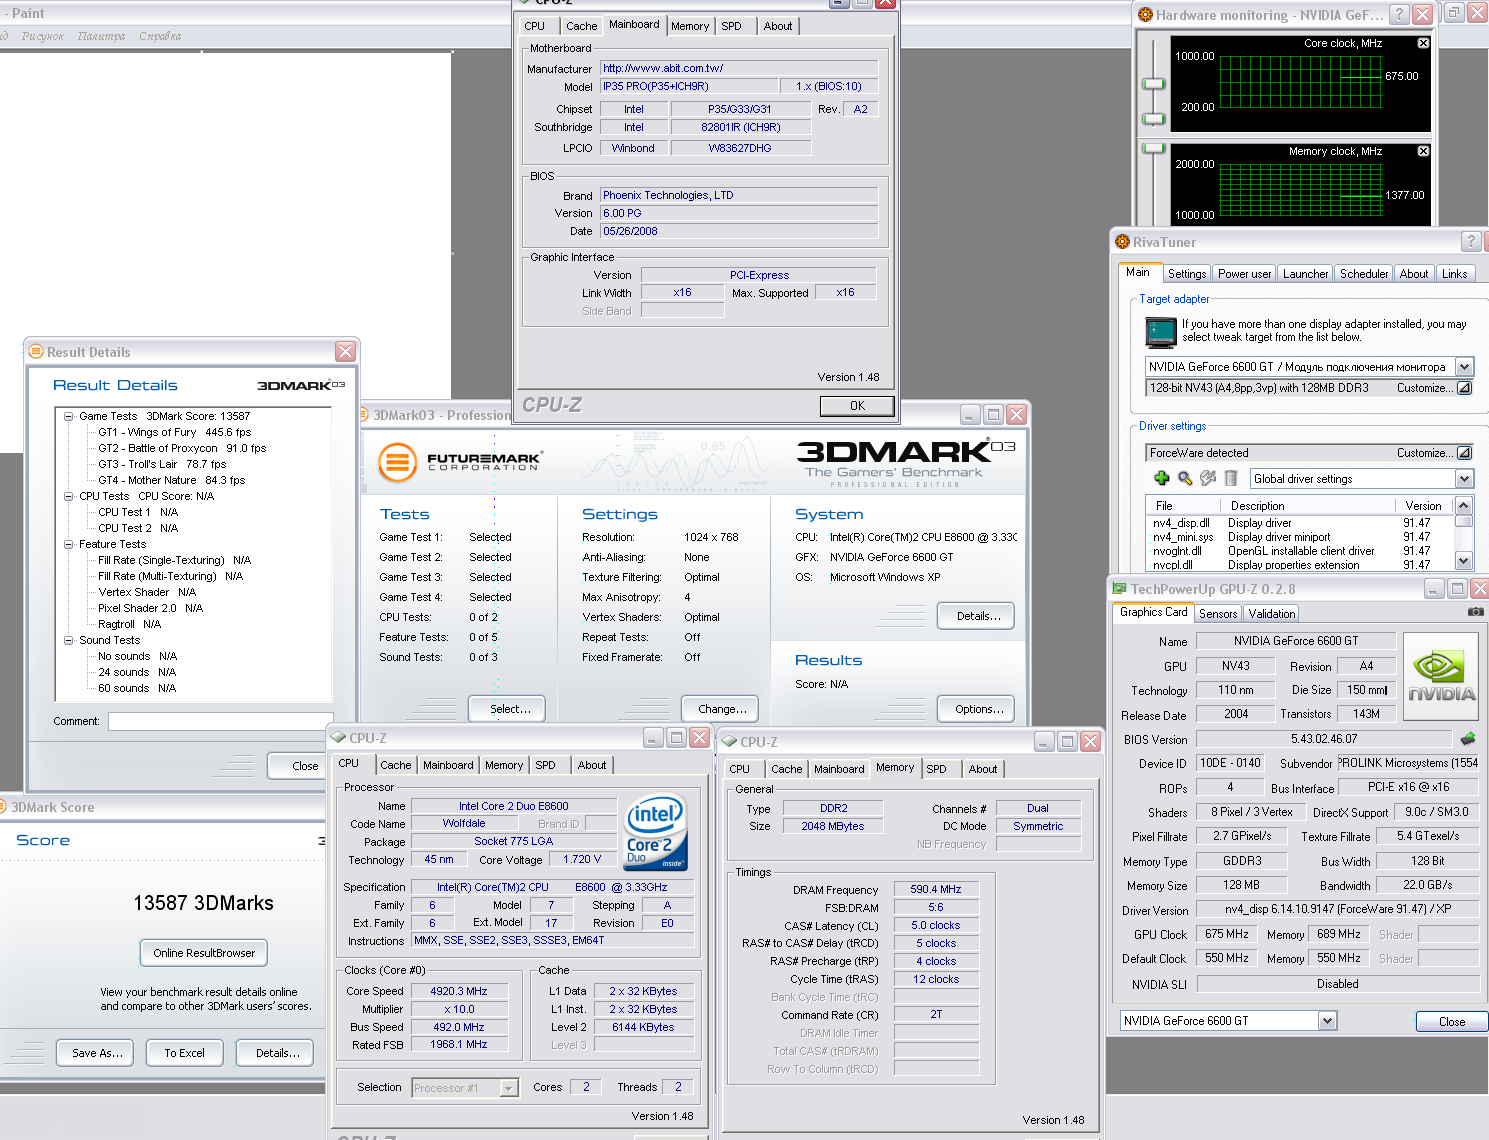The height and width of the screenshot is (1140, 1489).
Task: Collapse the CPU Tests tree node
Action: click(69, 496)
